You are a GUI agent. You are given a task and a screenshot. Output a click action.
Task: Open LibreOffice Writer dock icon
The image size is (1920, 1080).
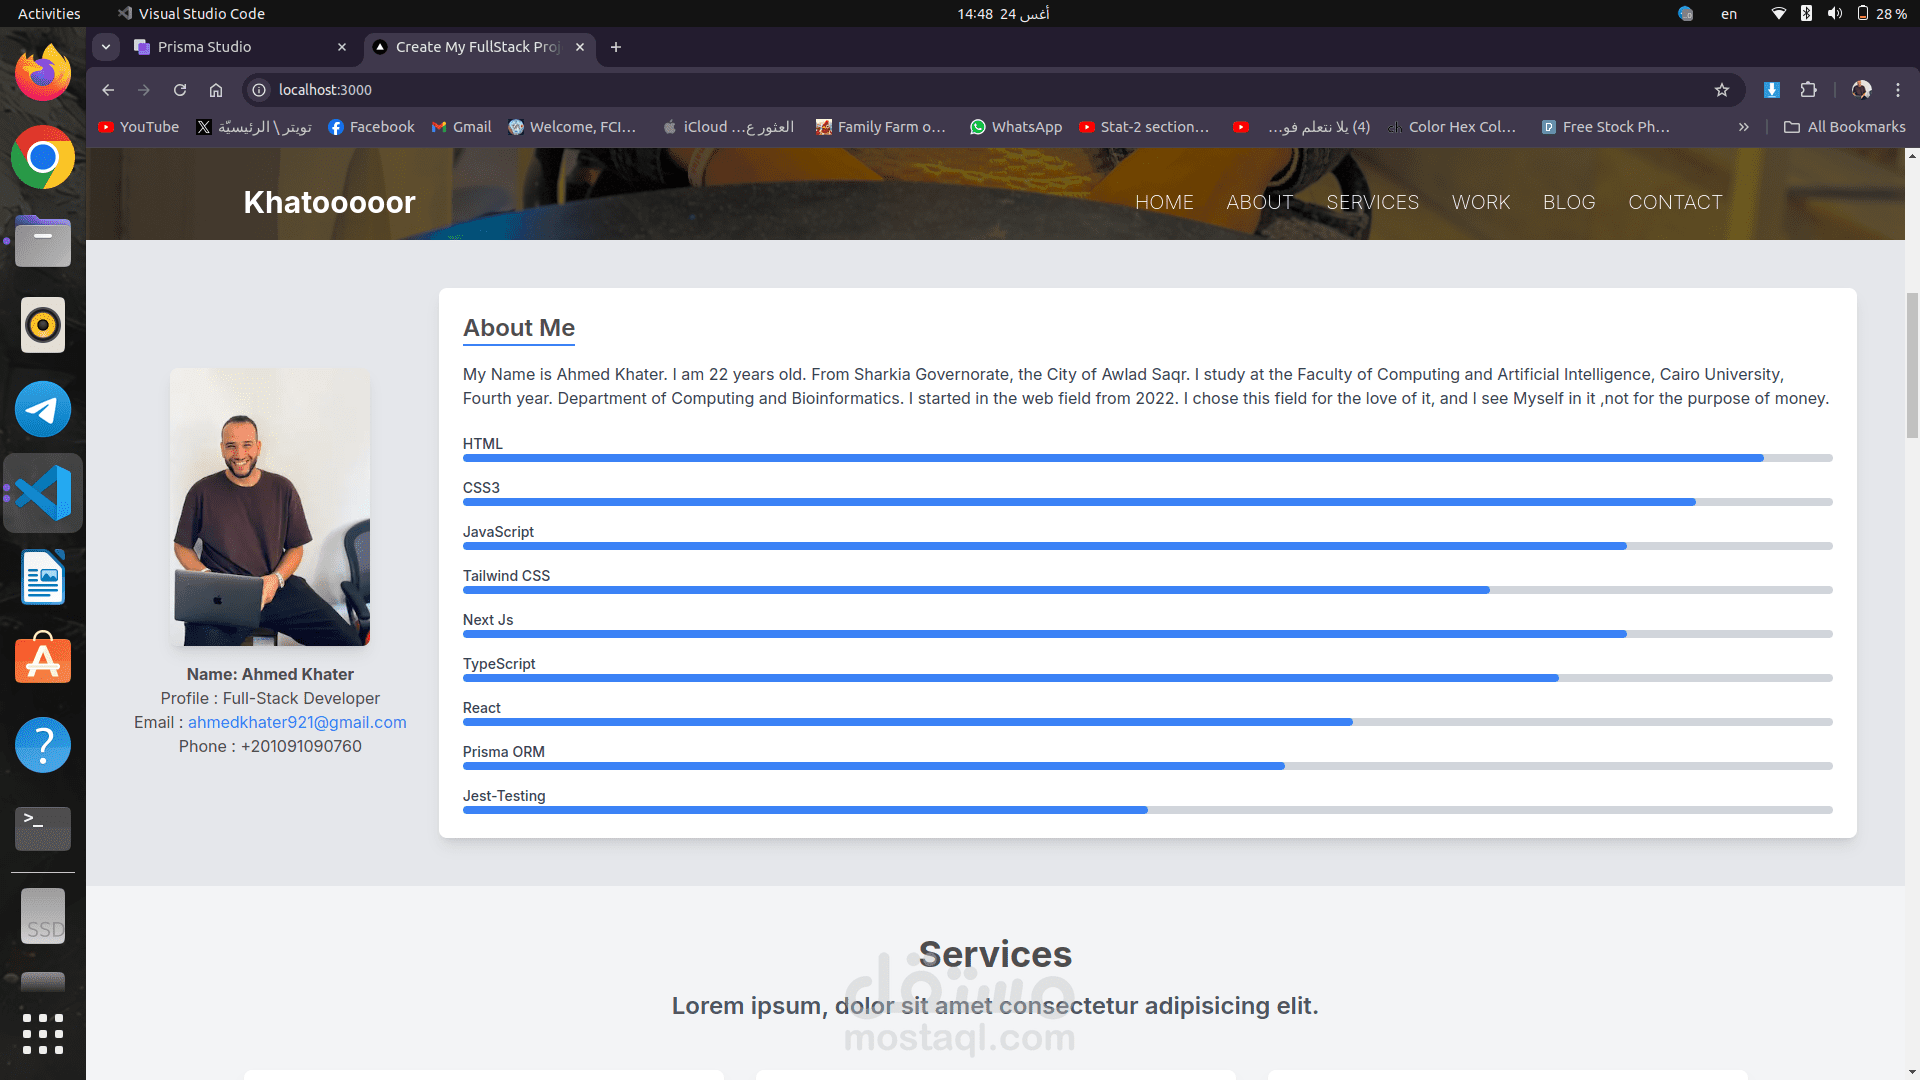click(x=43, y=577)
